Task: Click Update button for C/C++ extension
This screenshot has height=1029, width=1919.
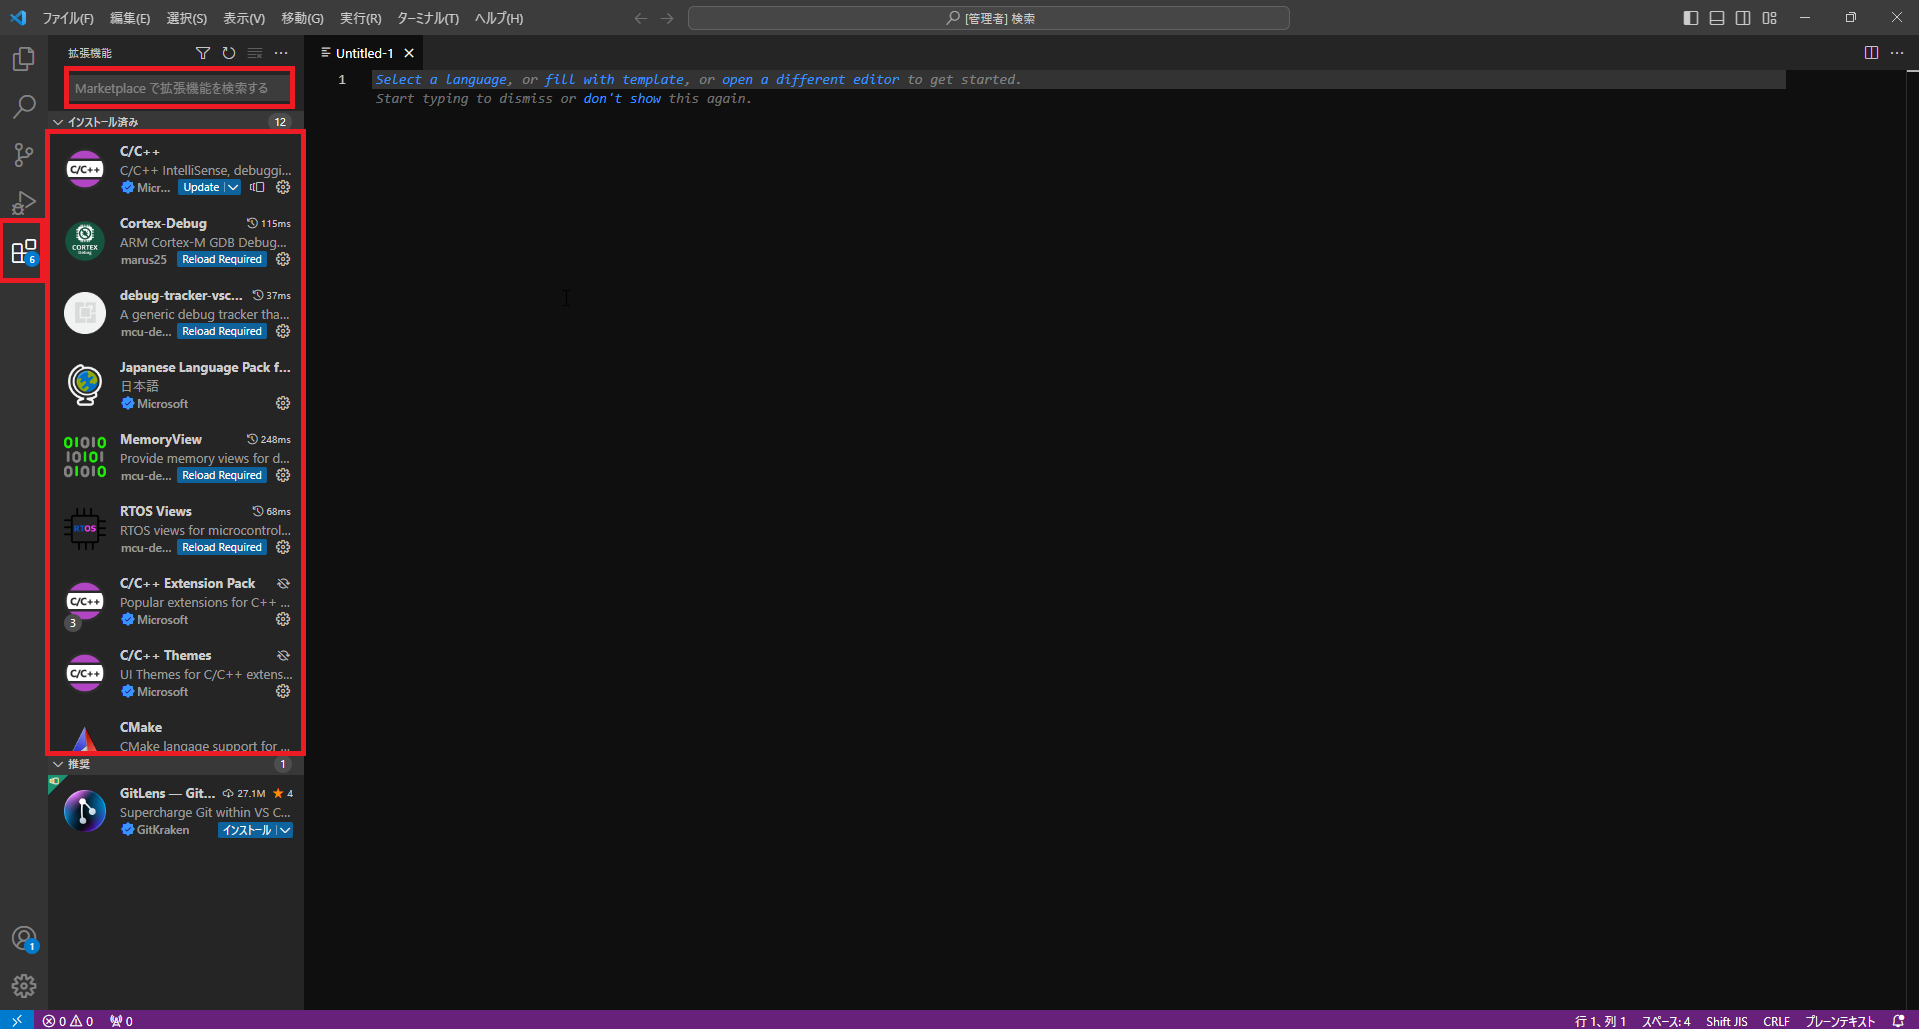Action: [201, 187]
